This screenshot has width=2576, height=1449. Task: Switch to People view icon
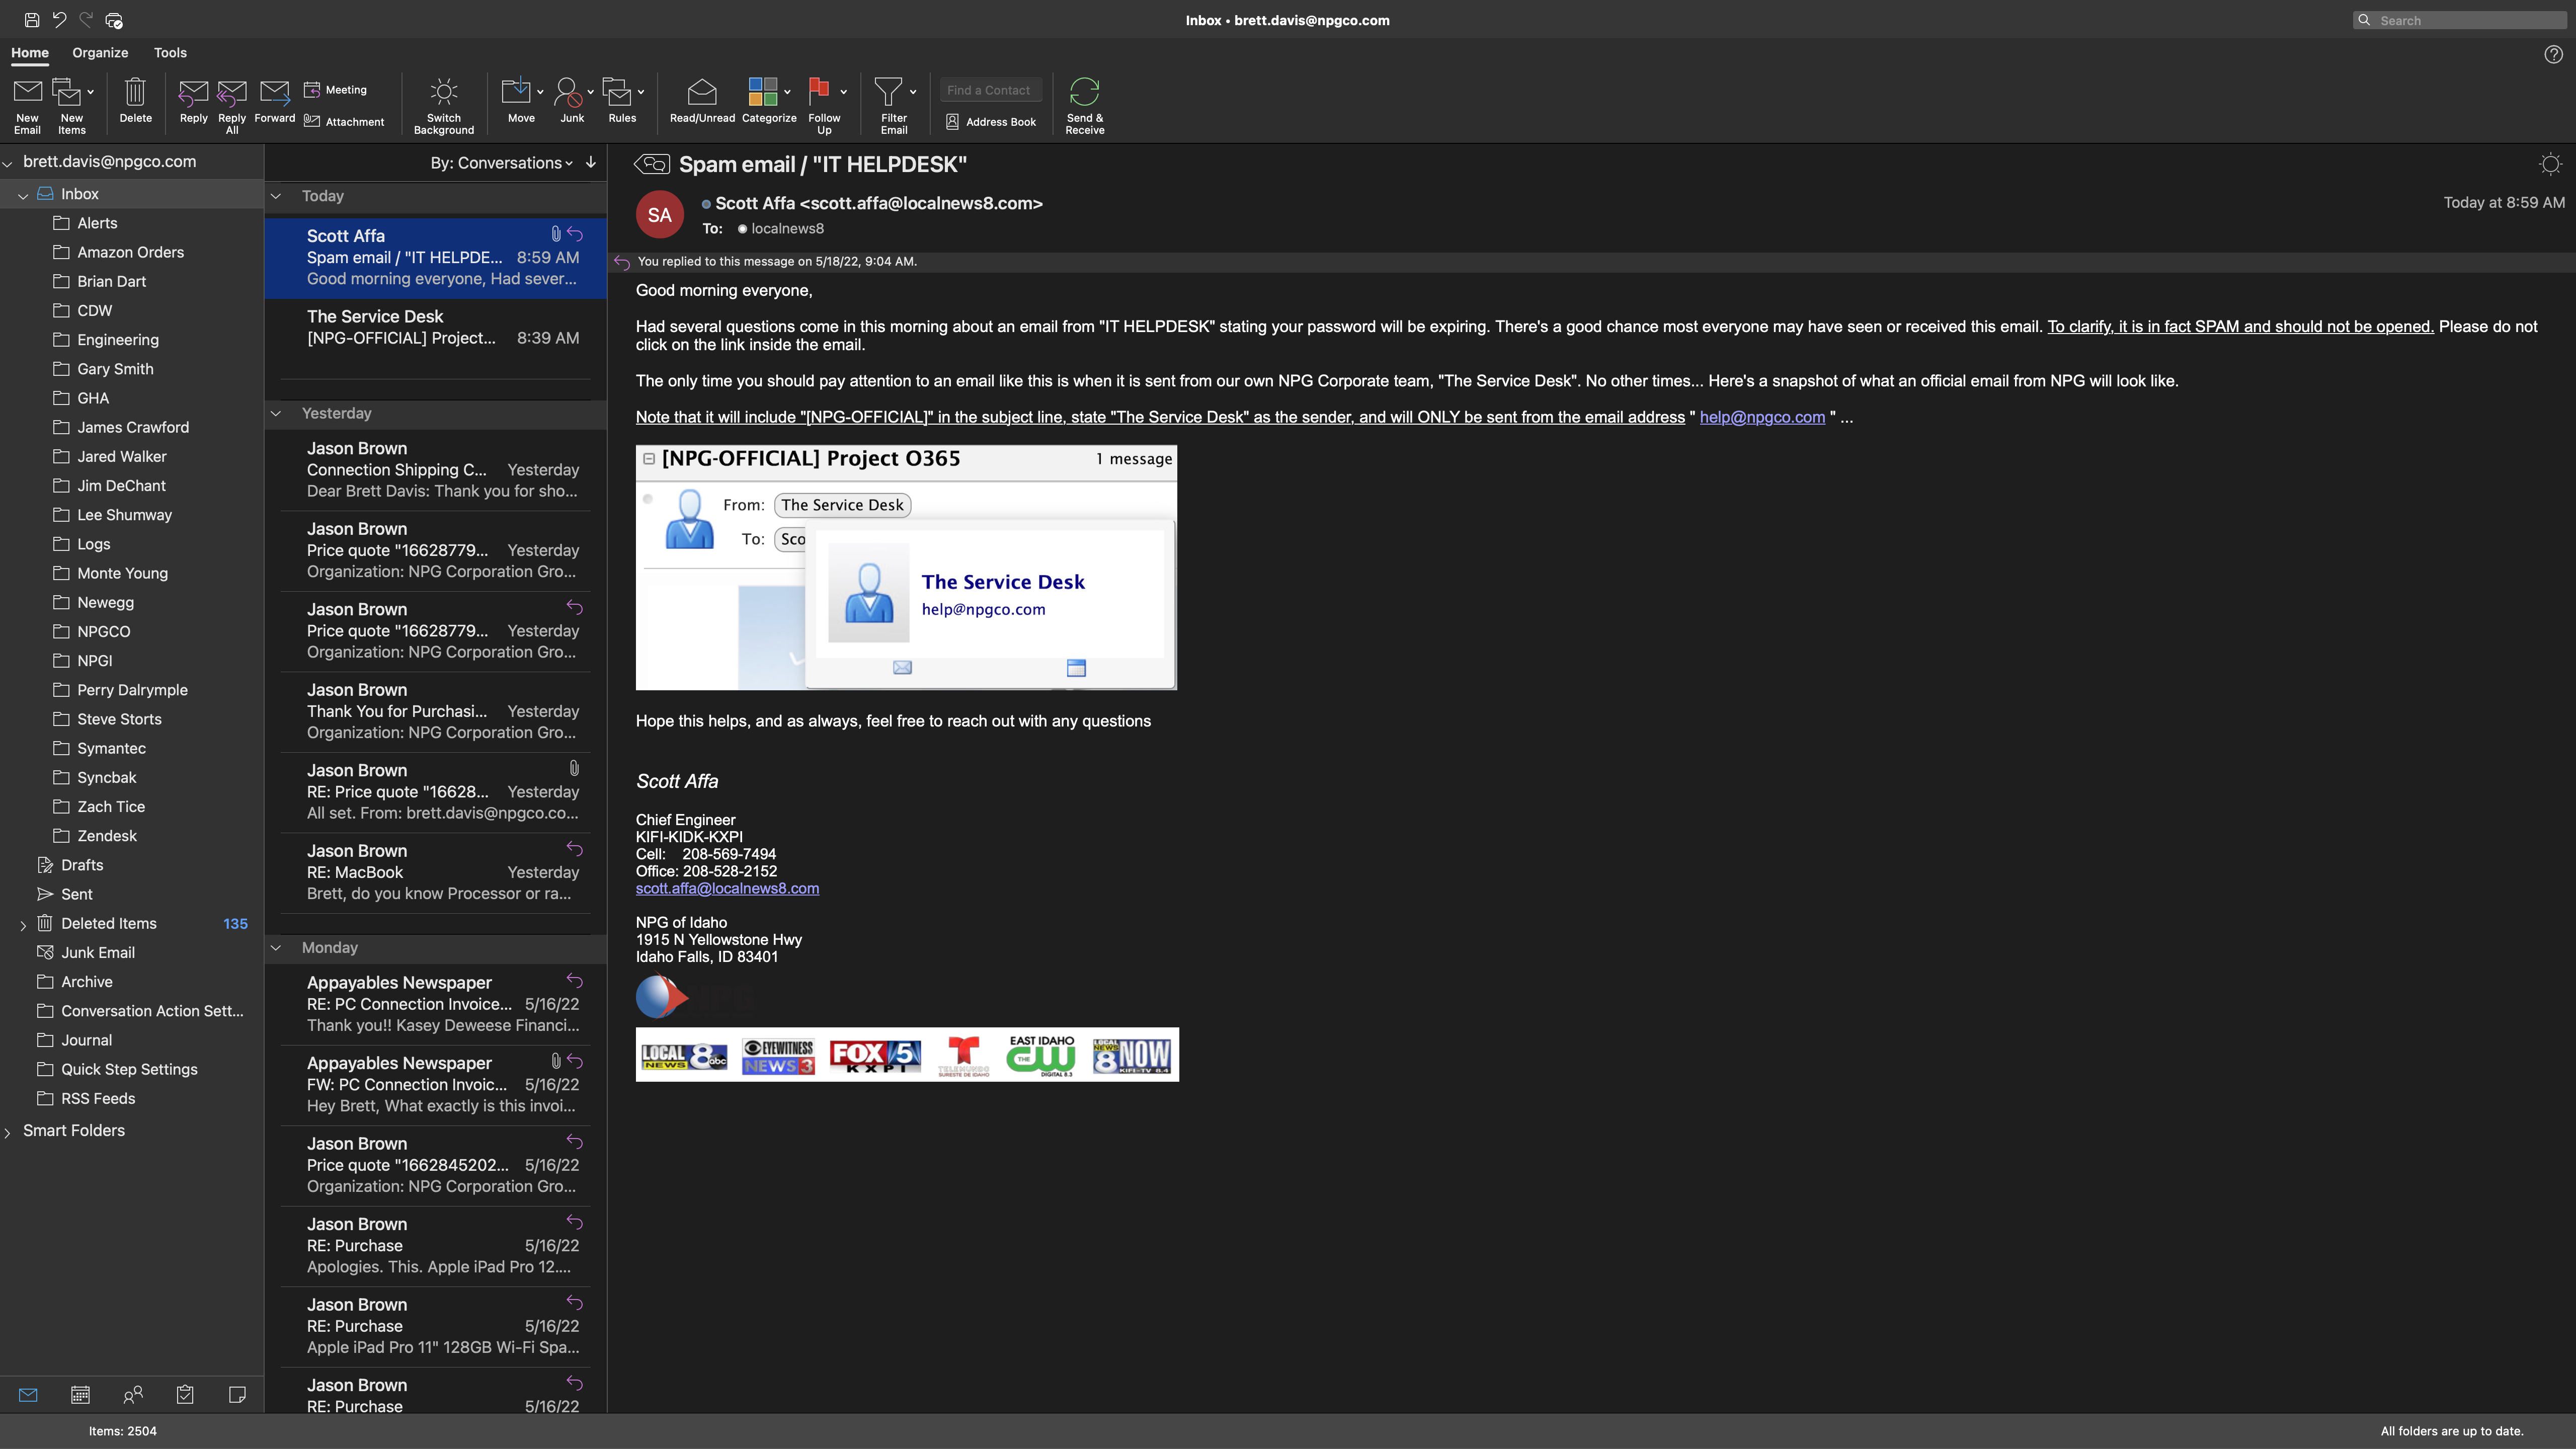tap(133, 1395)
